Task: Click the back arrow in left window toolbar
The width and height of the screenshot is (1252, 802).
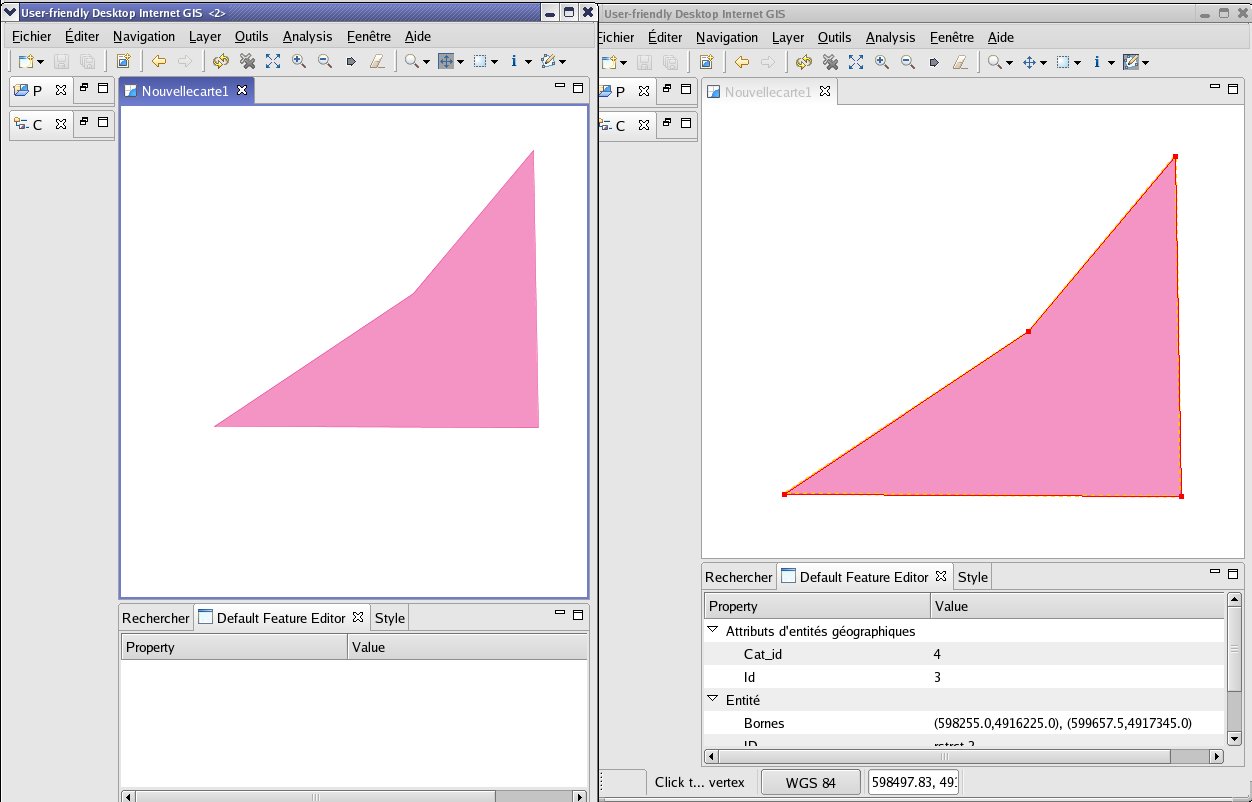Action: point(159,61)
